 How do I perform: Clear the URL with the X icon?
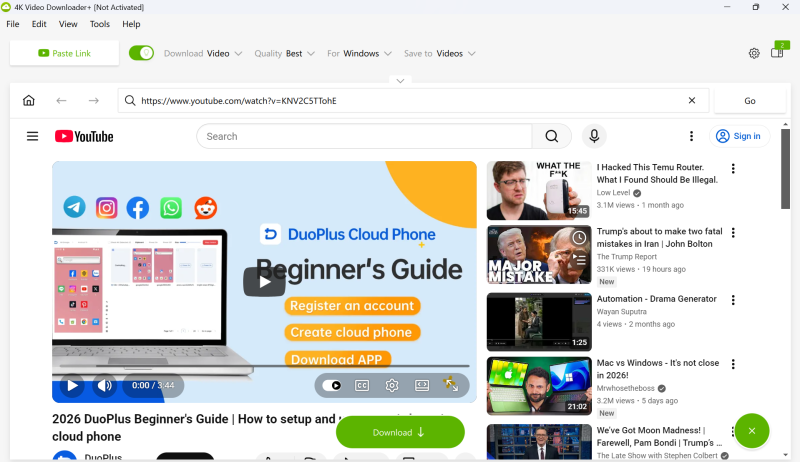(x=692, y=101)
